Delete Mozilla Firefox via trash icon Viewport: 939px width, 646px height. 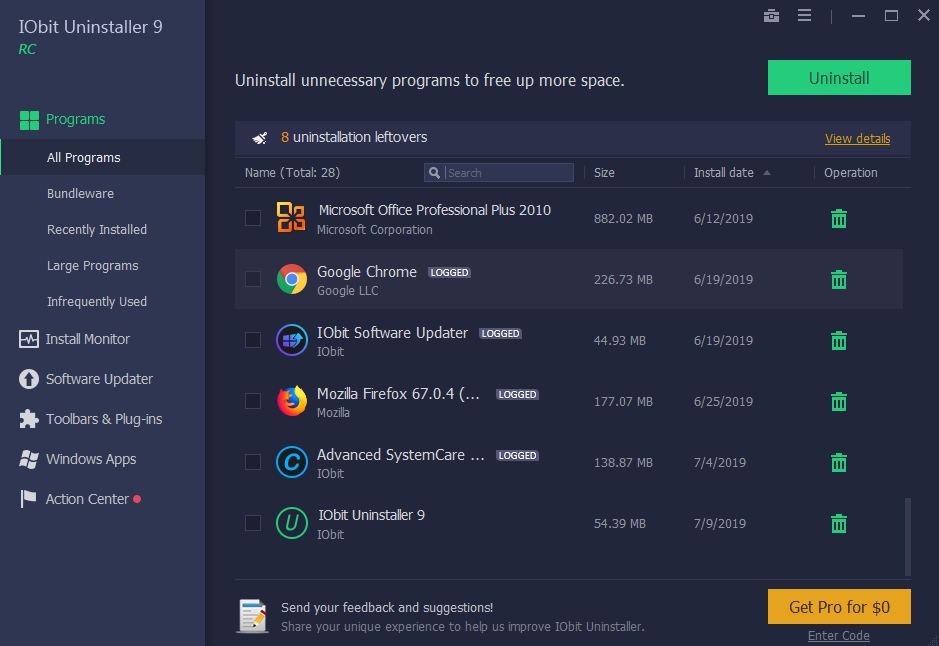pyautogui.click(x=839, y=402)
